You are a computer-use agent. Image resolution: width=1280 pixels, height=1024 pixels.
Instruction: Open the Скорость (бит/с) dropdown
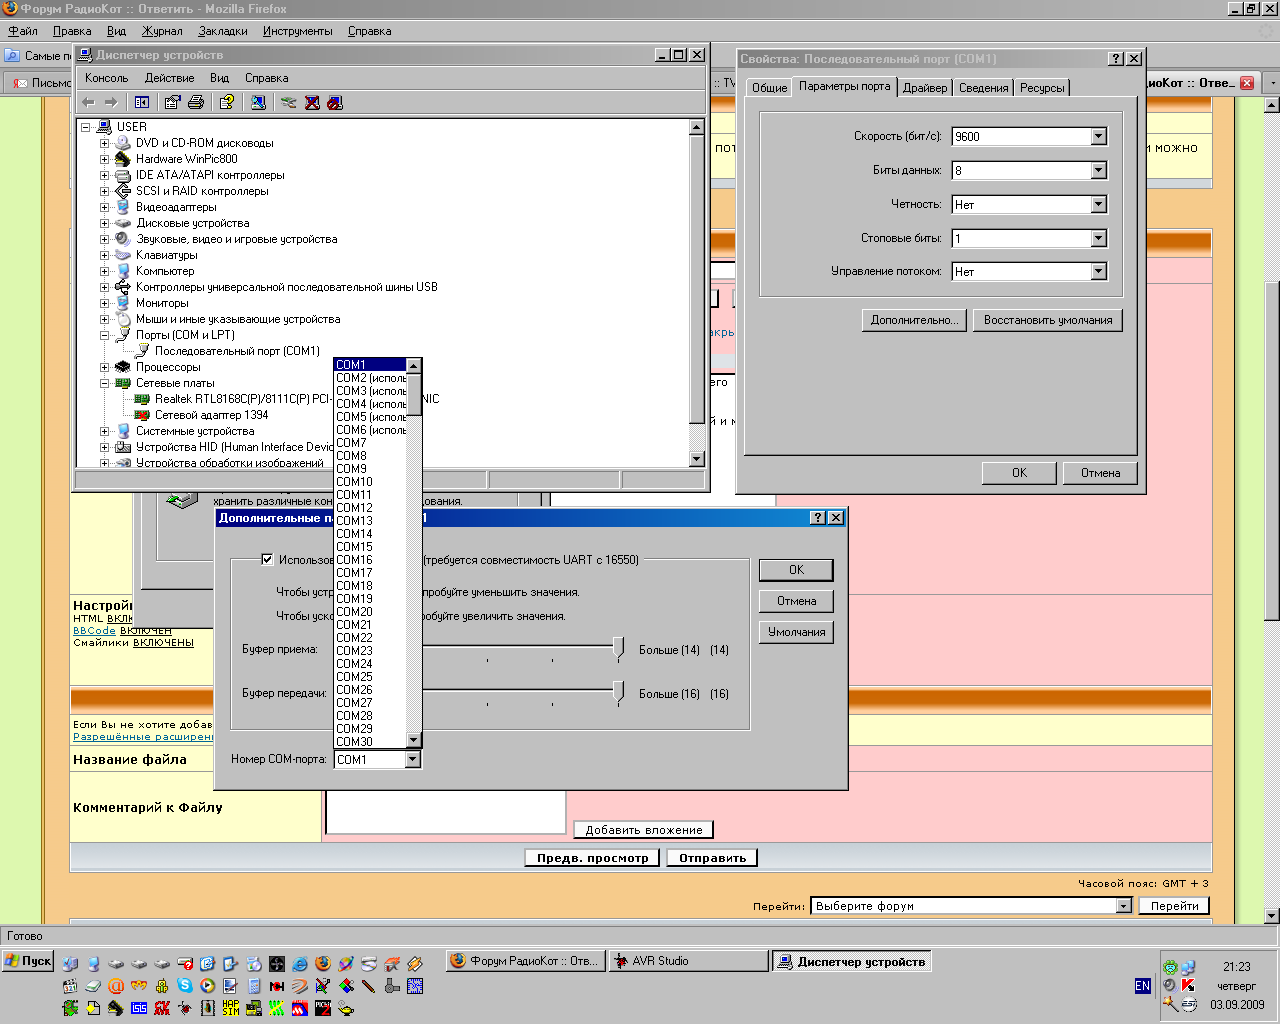pos(1098,137)
